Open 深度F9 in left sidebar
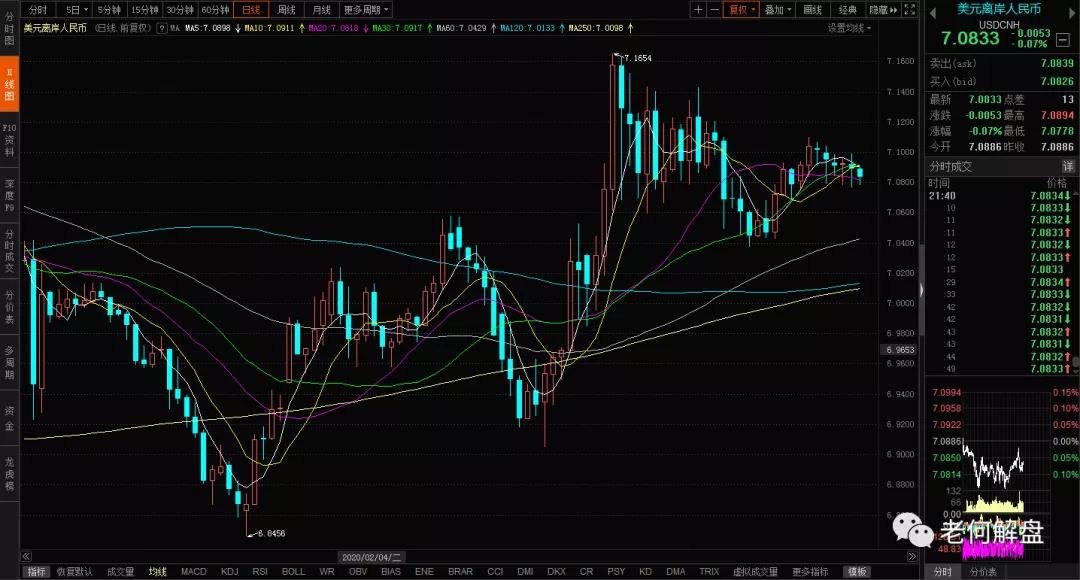Screen dimensions: 1080x580 tap(9, 196)
